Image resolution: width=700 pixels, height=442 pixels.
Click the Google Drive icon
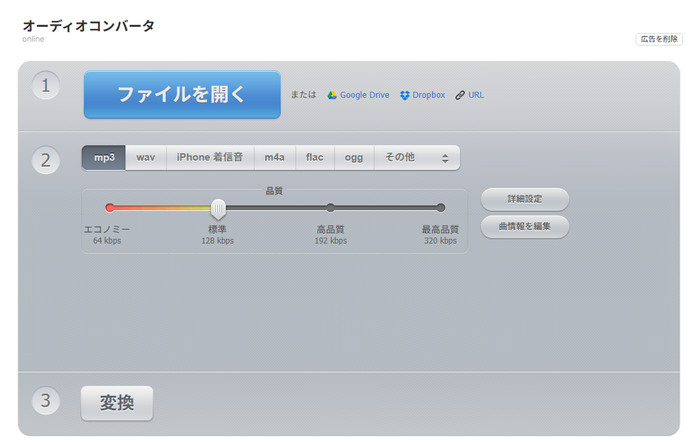click(x=332, y=95)
